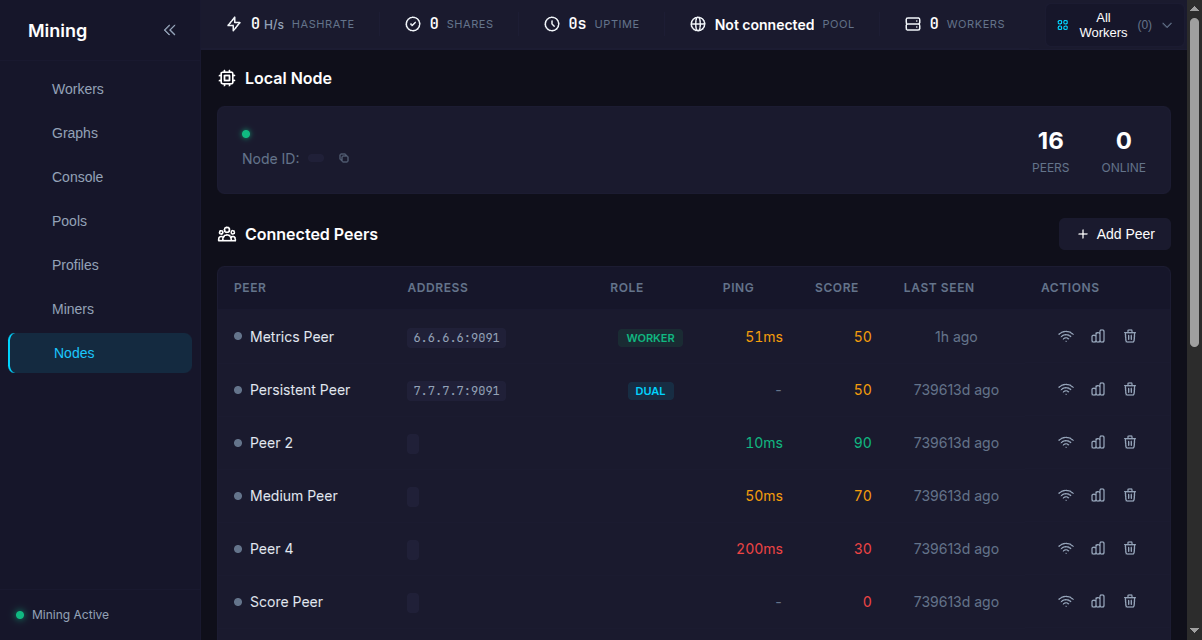Sort peers by Ping column header
Image resolution: width=1202 pixels, height=640 pixels.
click(738, 288)
